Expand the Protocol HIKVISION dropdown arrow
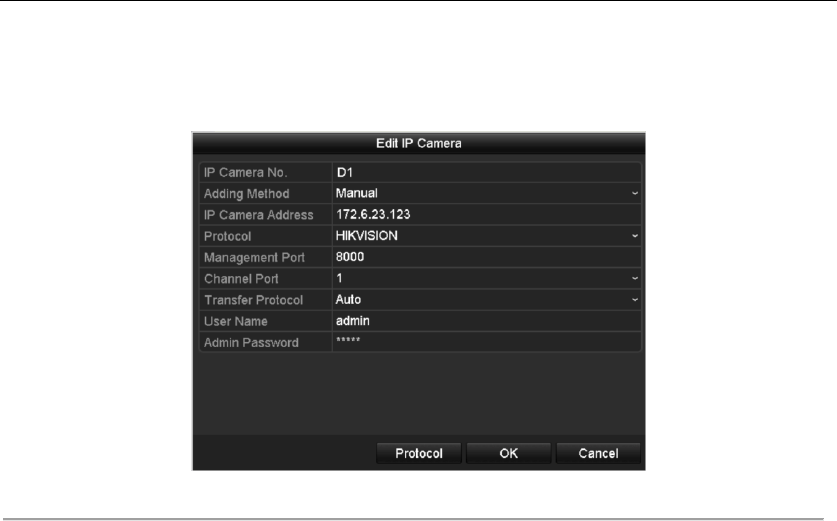 (635, 236)
